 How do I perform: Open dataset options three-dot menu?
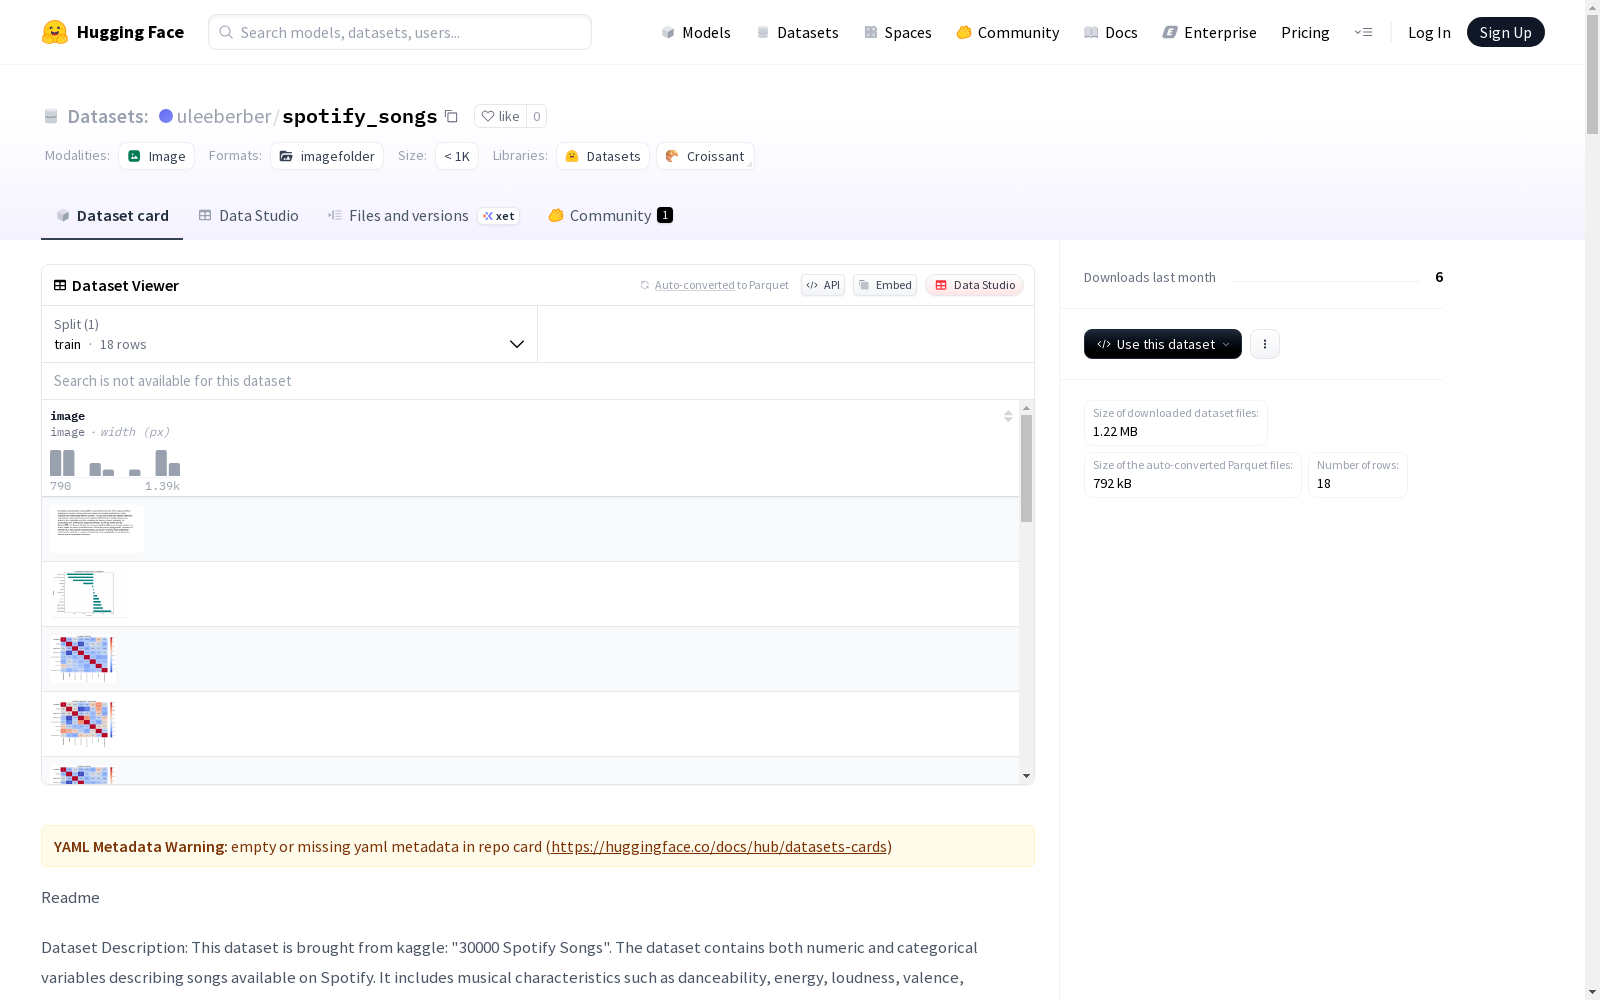click(1265, 344)
